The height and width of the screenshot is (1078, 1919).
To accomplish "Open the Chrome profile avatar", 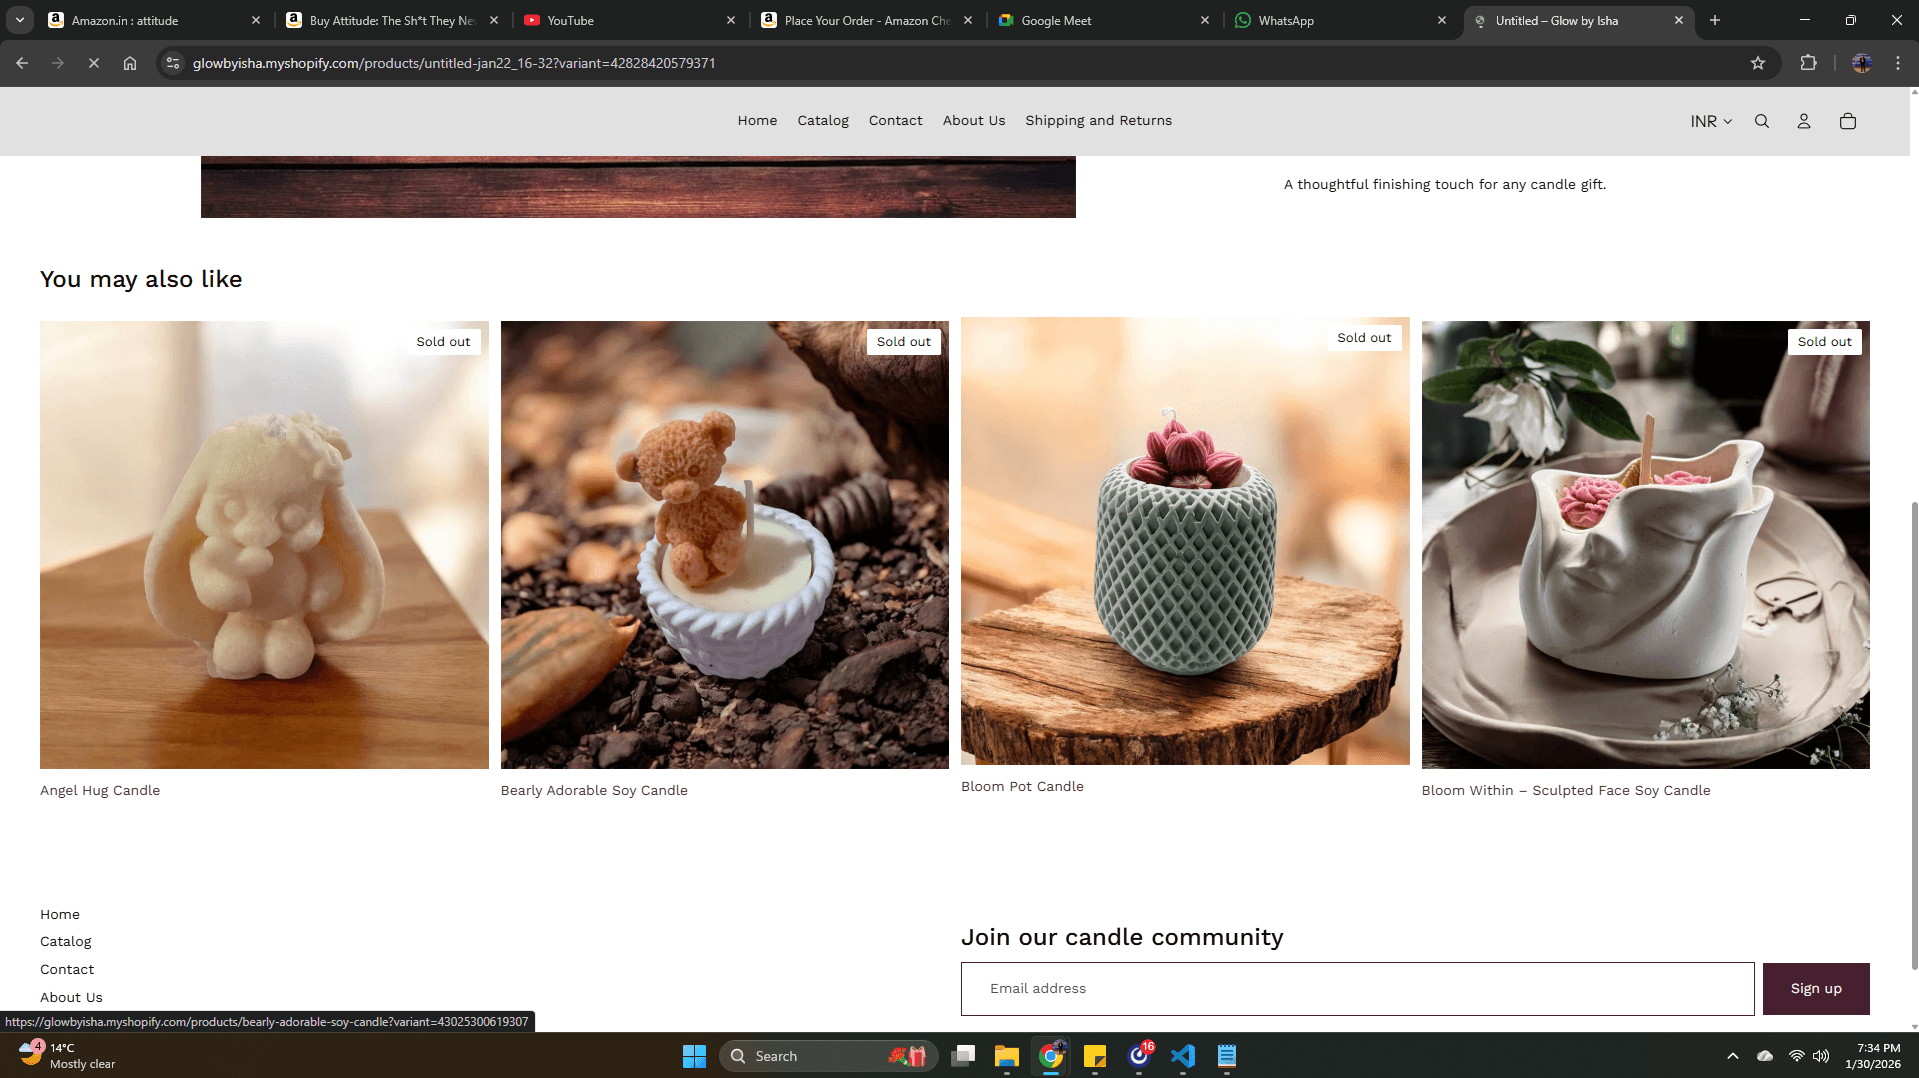I will [1862, 63].
